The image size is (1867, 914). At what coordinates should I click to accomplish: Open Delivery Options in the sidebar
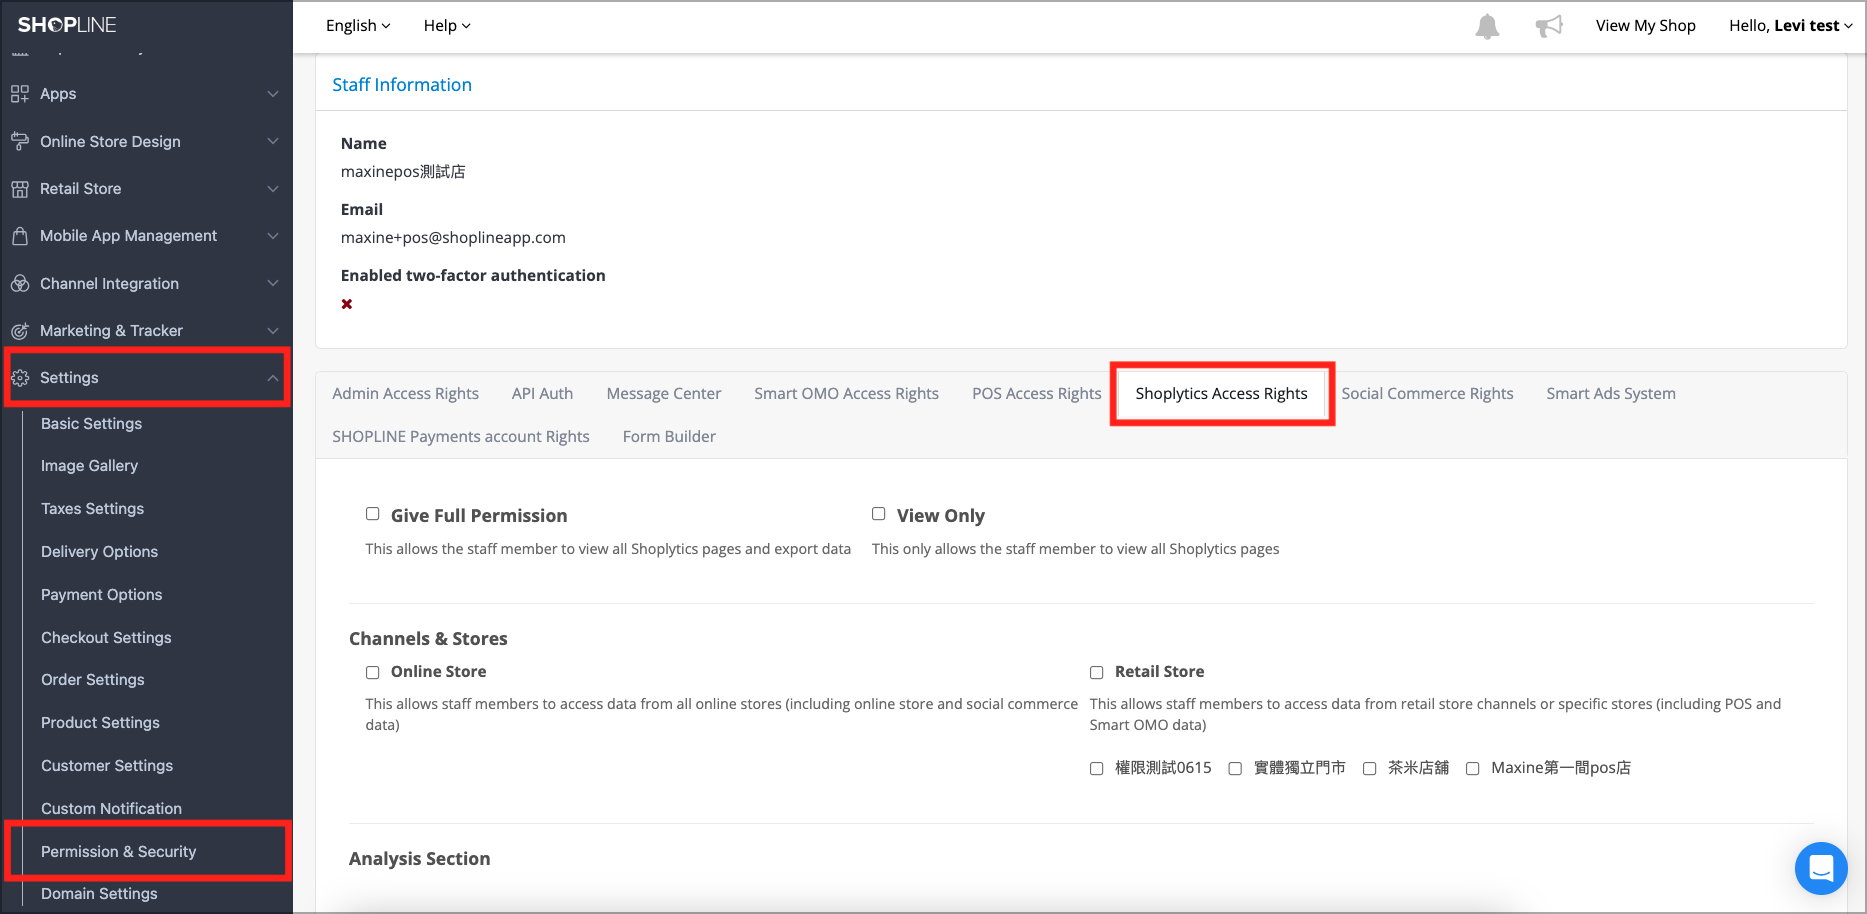[99, 552]
